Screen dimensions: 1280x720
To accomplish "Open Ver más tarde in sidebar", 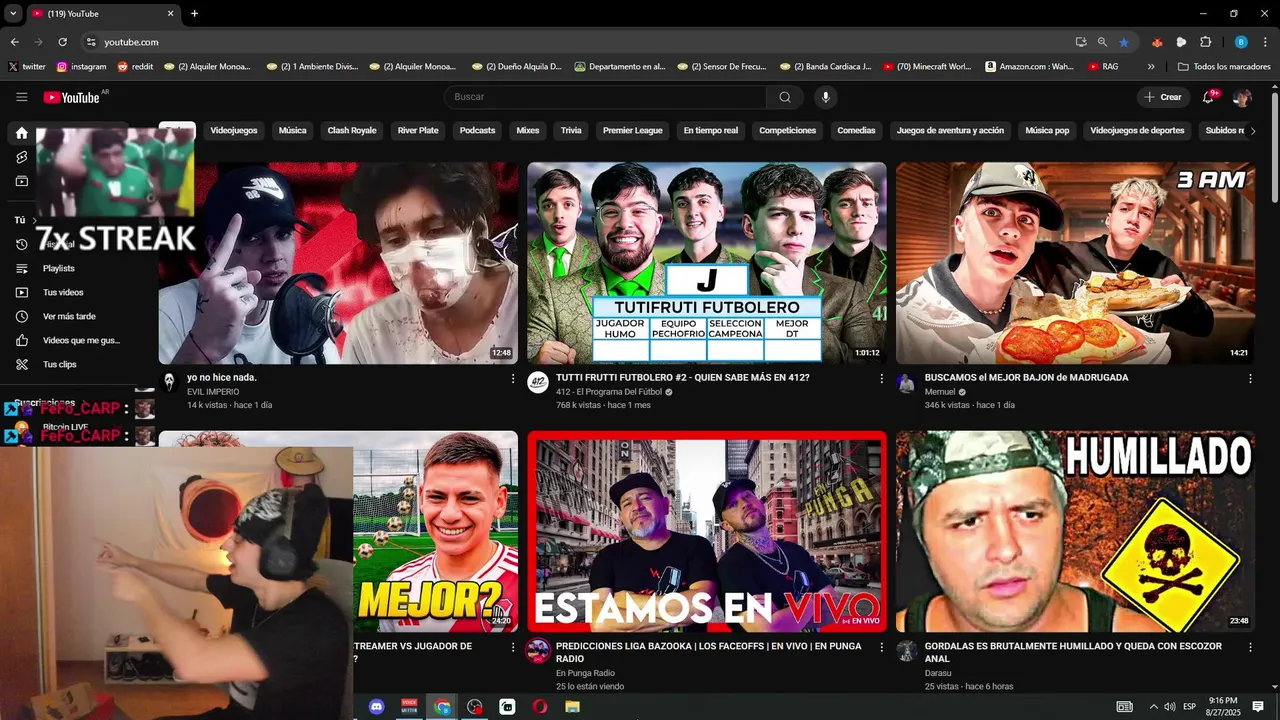I will (68, 316).
